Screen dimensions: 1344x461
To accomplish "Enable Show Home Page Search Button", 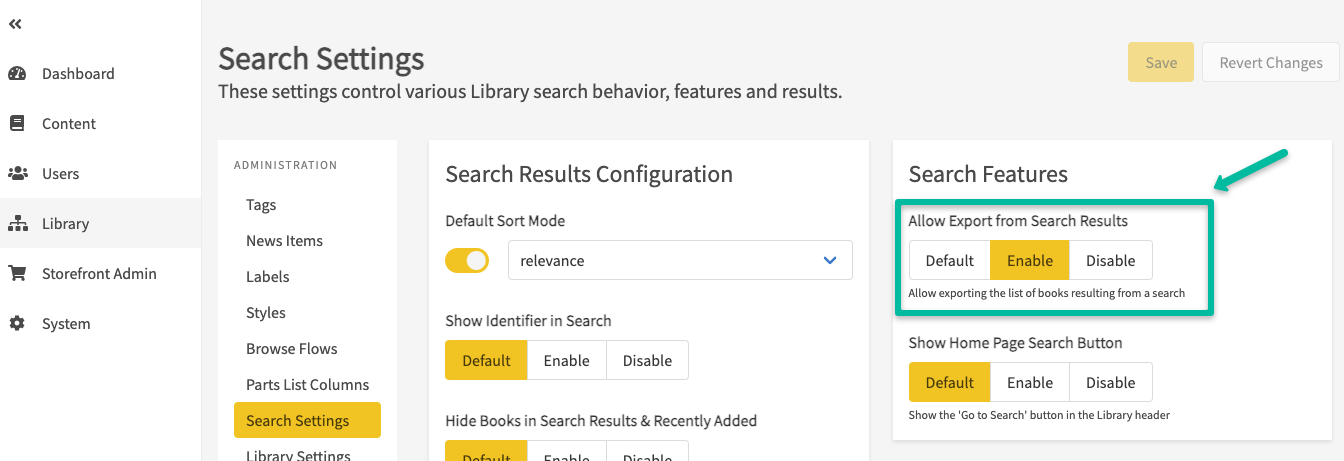I will tap(1030, 382).
